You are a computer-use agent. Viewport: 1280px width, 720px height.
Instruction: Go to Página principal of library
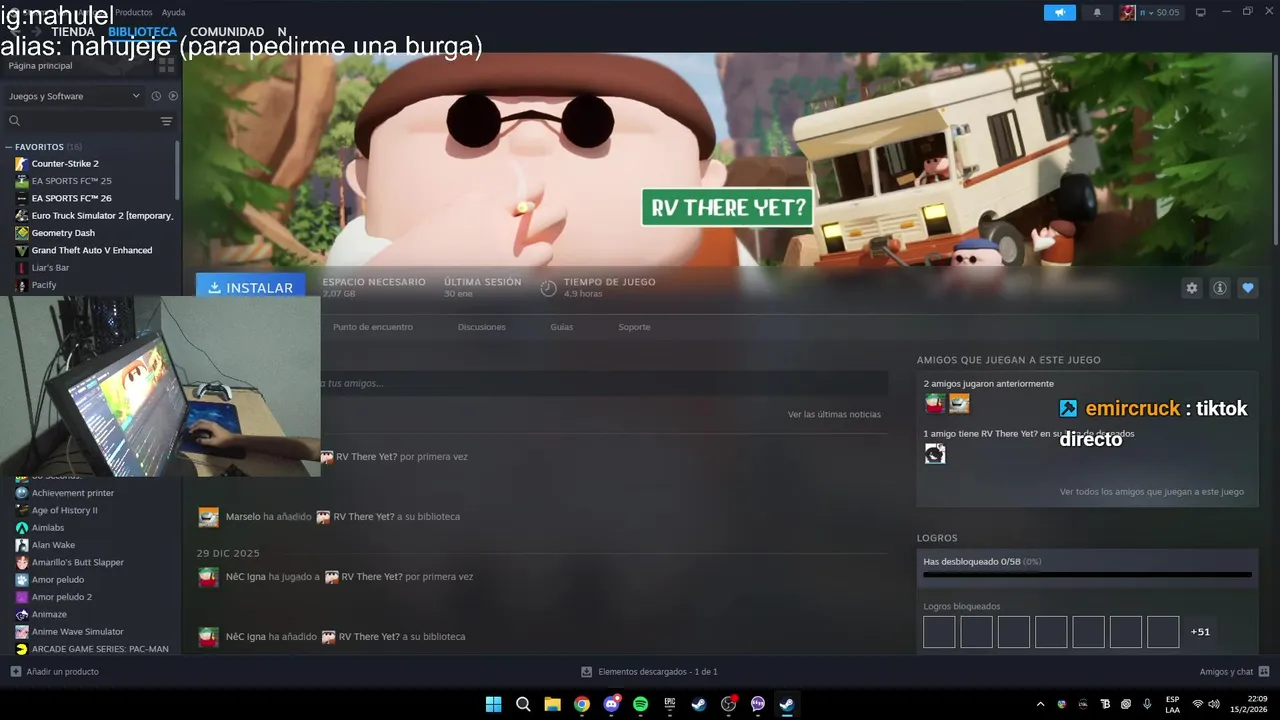40,65
